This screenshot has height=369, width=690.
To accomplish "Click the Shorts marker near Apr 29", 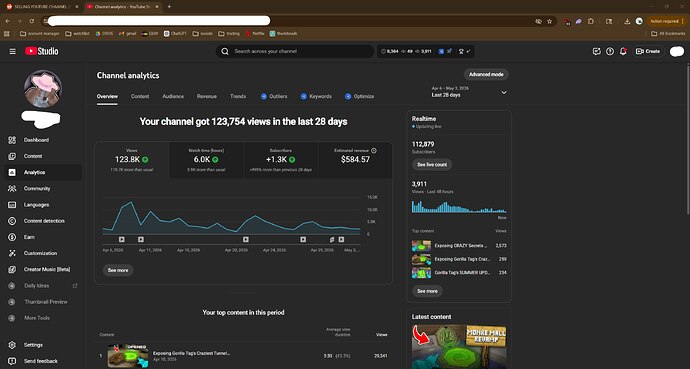I will (x=332, y=239).
